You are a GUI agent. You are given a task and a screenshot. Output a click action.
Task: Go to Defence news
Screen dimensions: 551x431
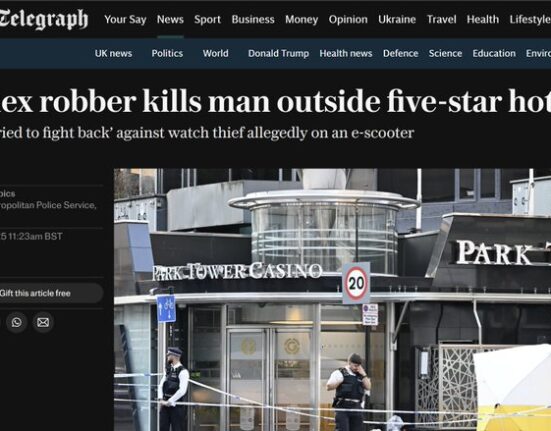point(401,53)
